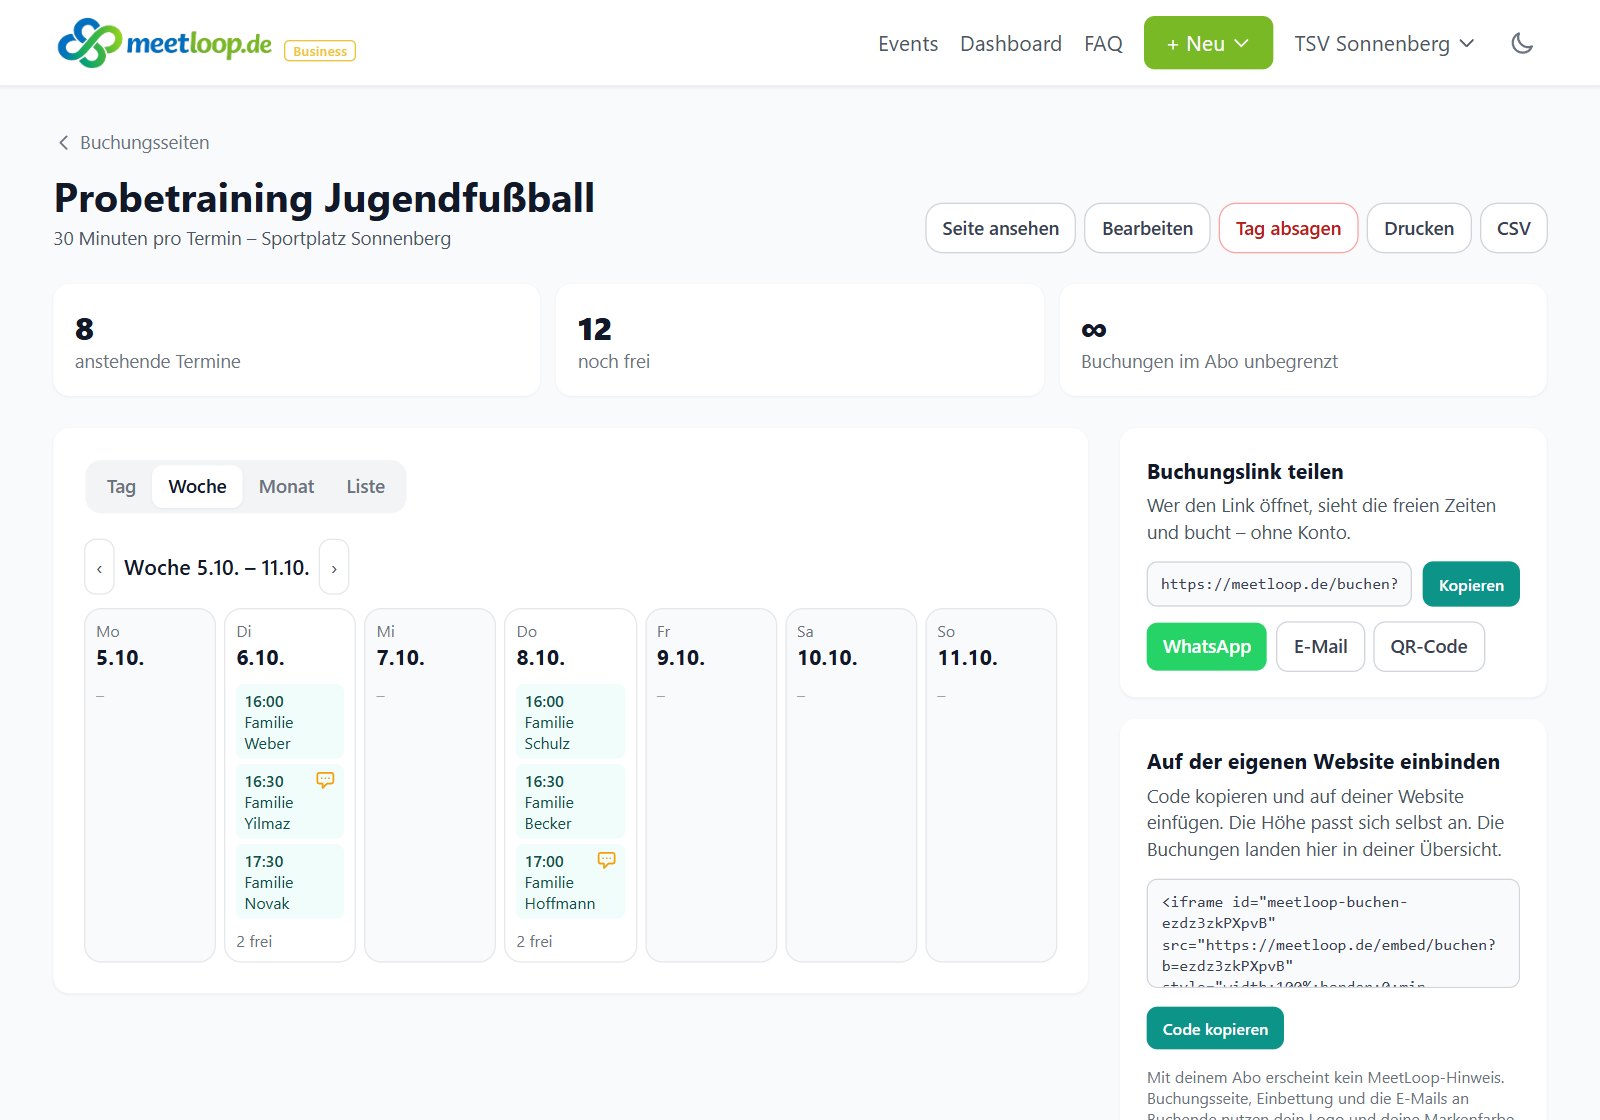Export via CSV button
Viewport: 1600px width, 1120px height.
[1513, 228]
